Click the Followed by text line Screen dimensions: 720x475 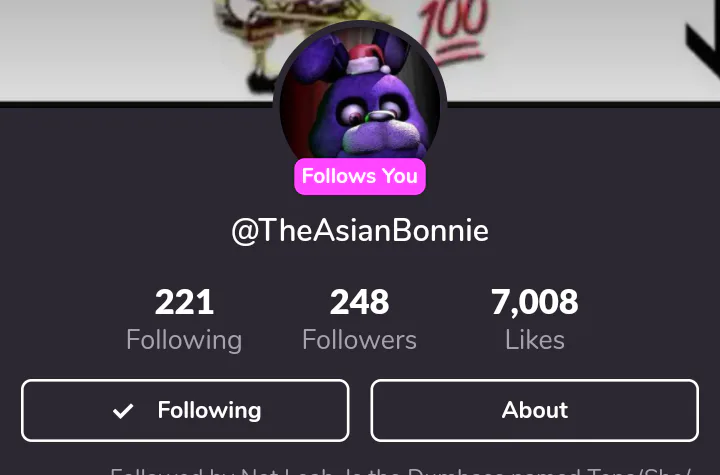tap(400, 471)
